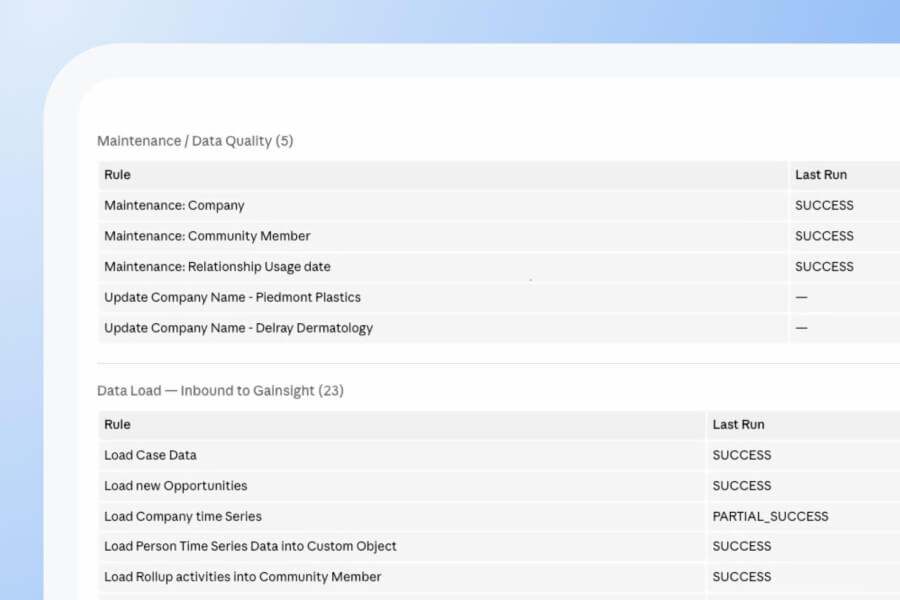
Task: Click PARTIAL_SUCCESS status for Company time Series
Action: tap(770, 516)
